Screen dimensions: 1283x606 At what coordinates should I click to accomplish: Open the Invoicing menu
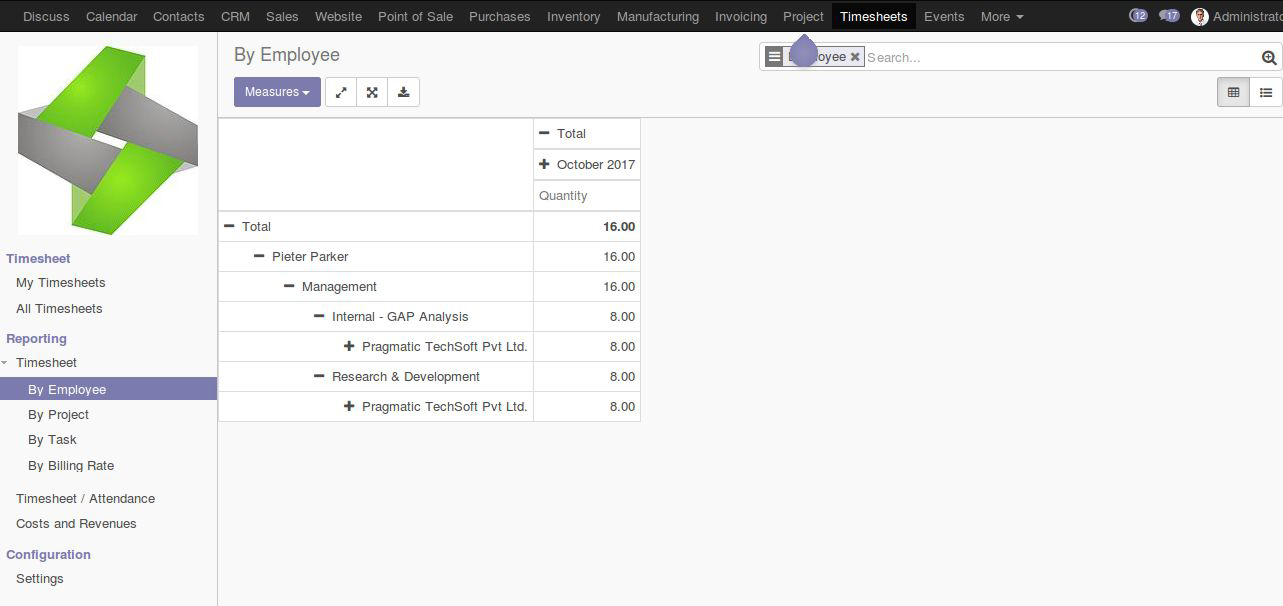(x=741, y=16)
